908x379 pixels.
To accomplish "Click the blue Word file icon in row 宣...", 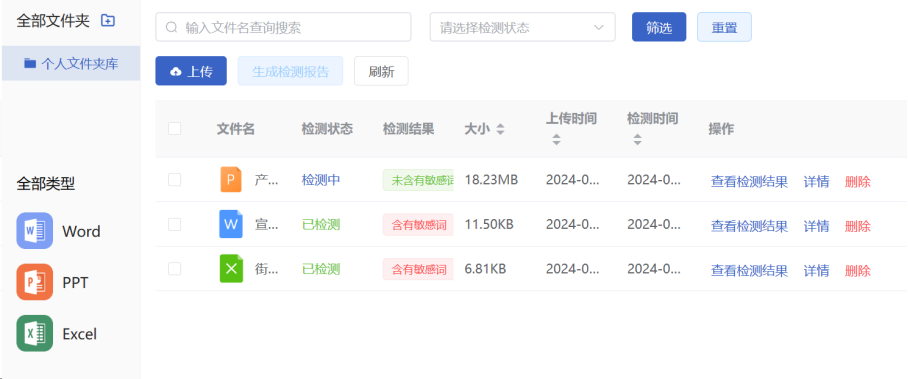I will pyautogui.click(x=231, y=224).
